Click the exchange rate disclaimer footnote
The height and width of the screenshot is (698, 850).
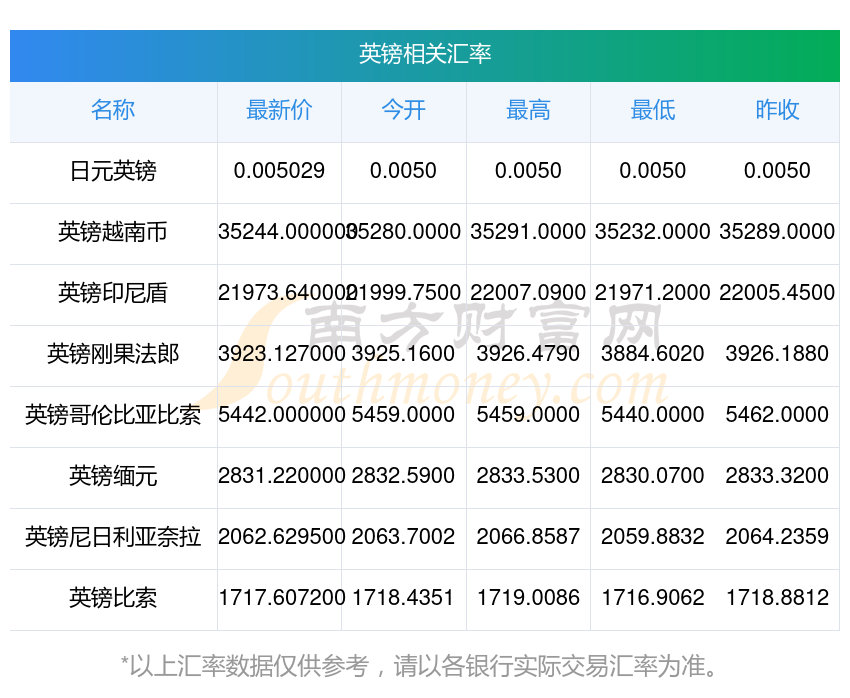(x=418, y=666)
